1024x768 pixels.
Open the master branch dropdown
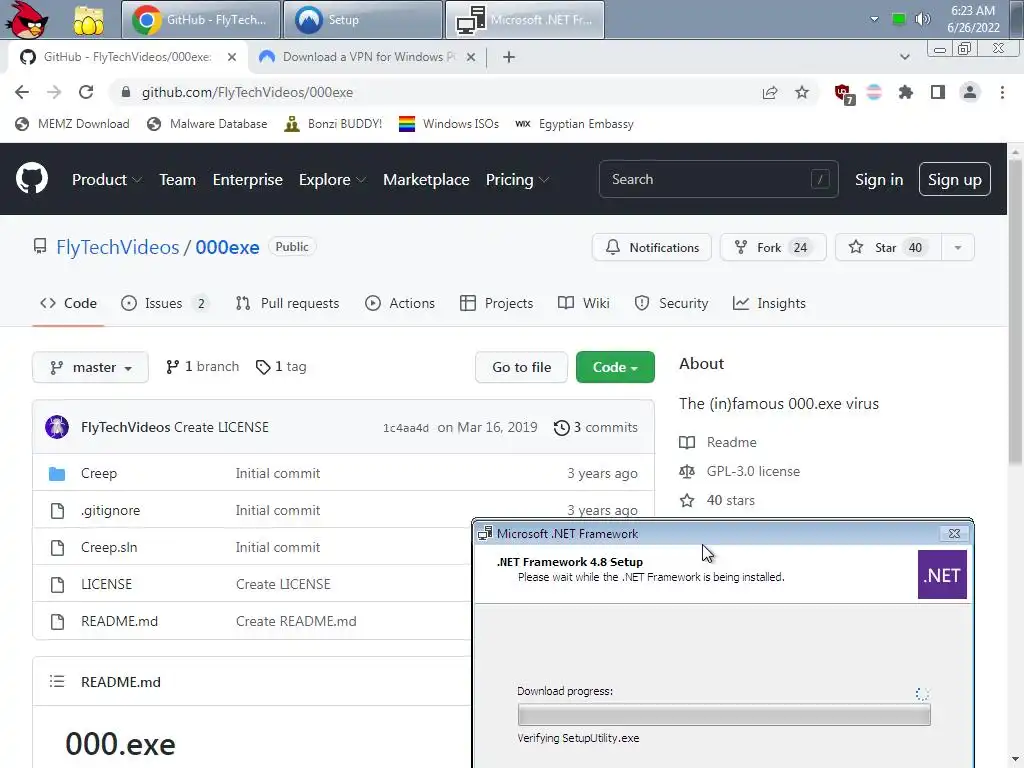90,367
